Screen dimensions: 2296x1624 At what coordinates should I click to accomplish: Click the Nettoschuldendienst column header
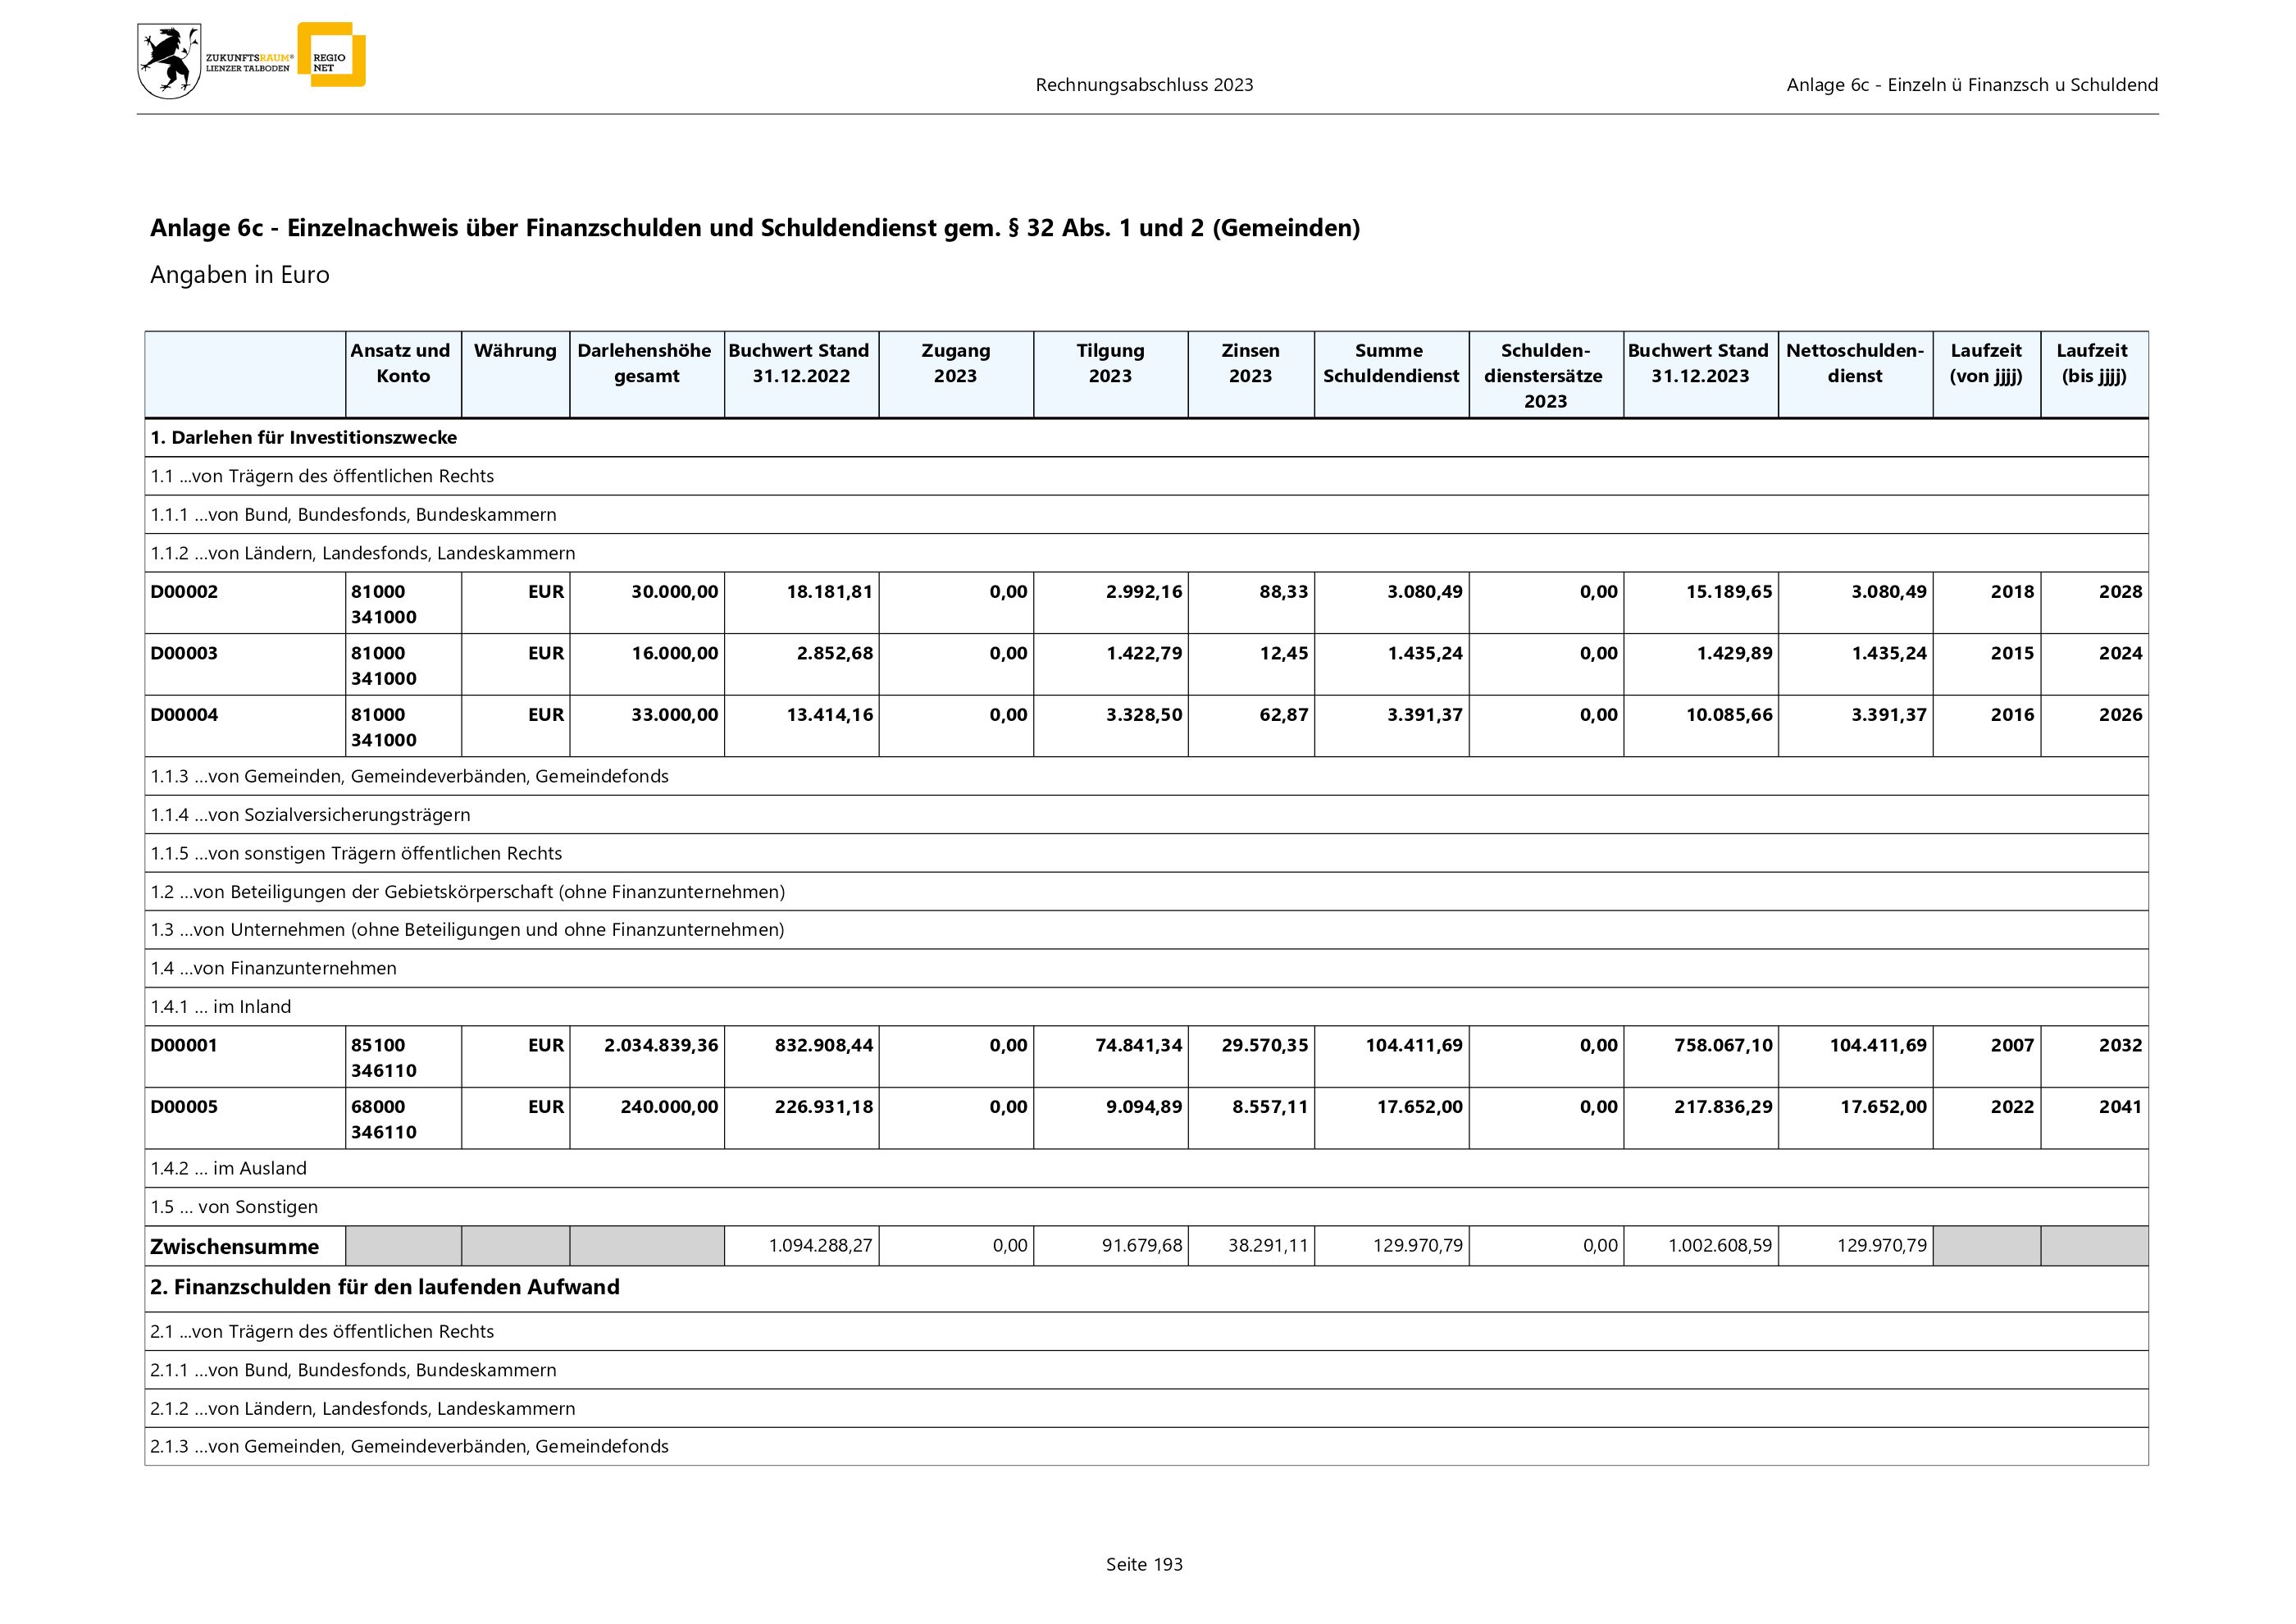tap(1854, 364)
